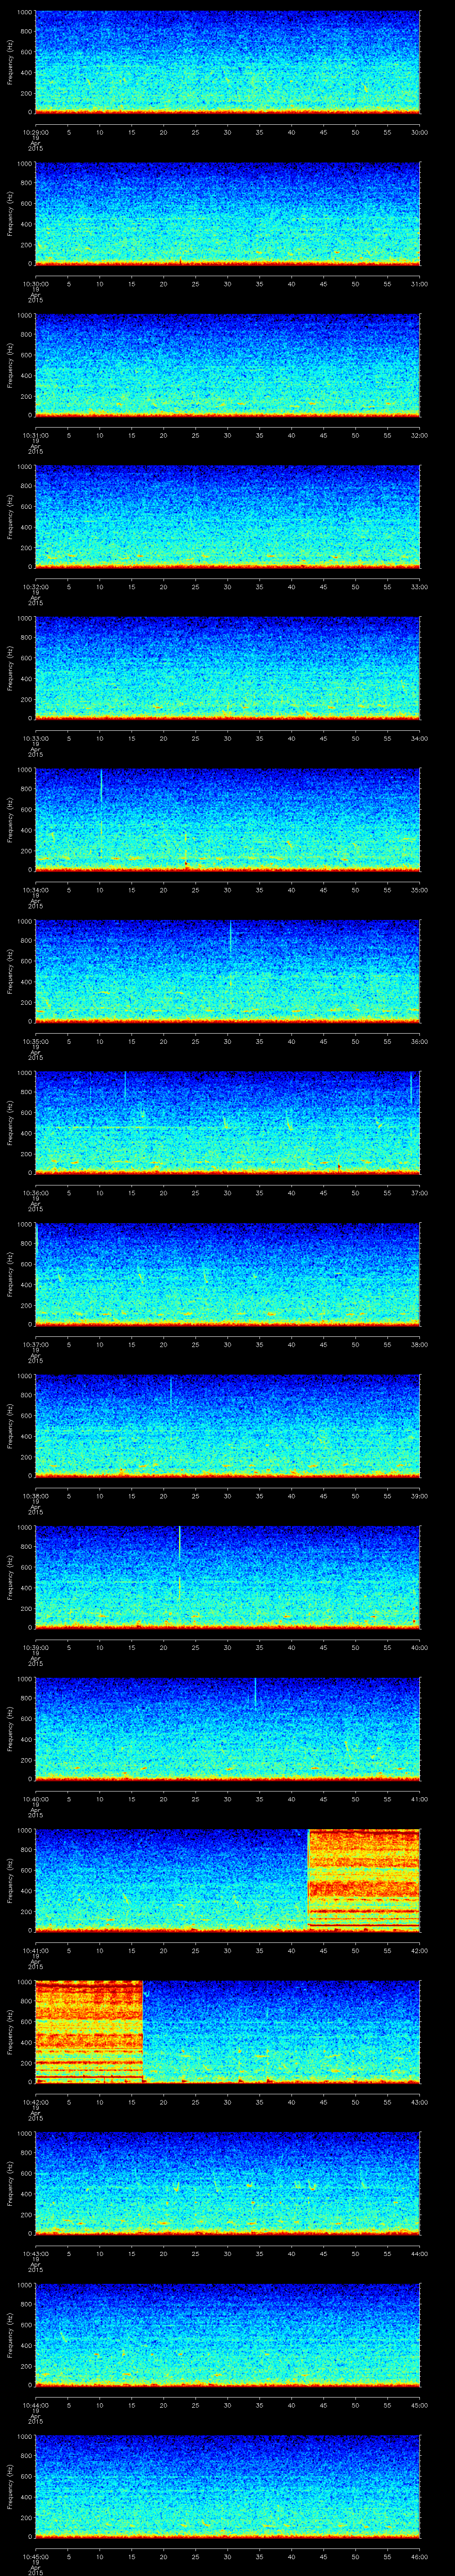Click the vertical spike near 30s in 10:35:00 panel

point(230,937)
